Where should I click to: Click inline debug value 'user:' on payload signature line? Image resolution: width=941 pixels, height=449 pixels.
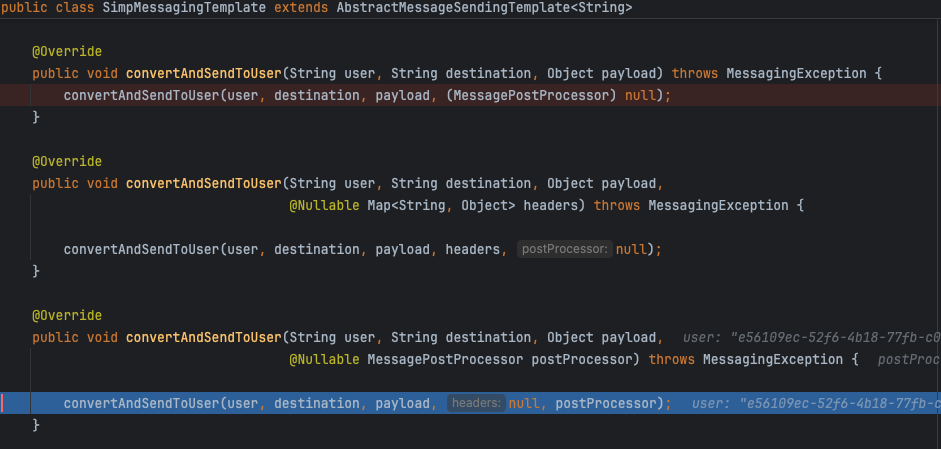tap(811, 338)
